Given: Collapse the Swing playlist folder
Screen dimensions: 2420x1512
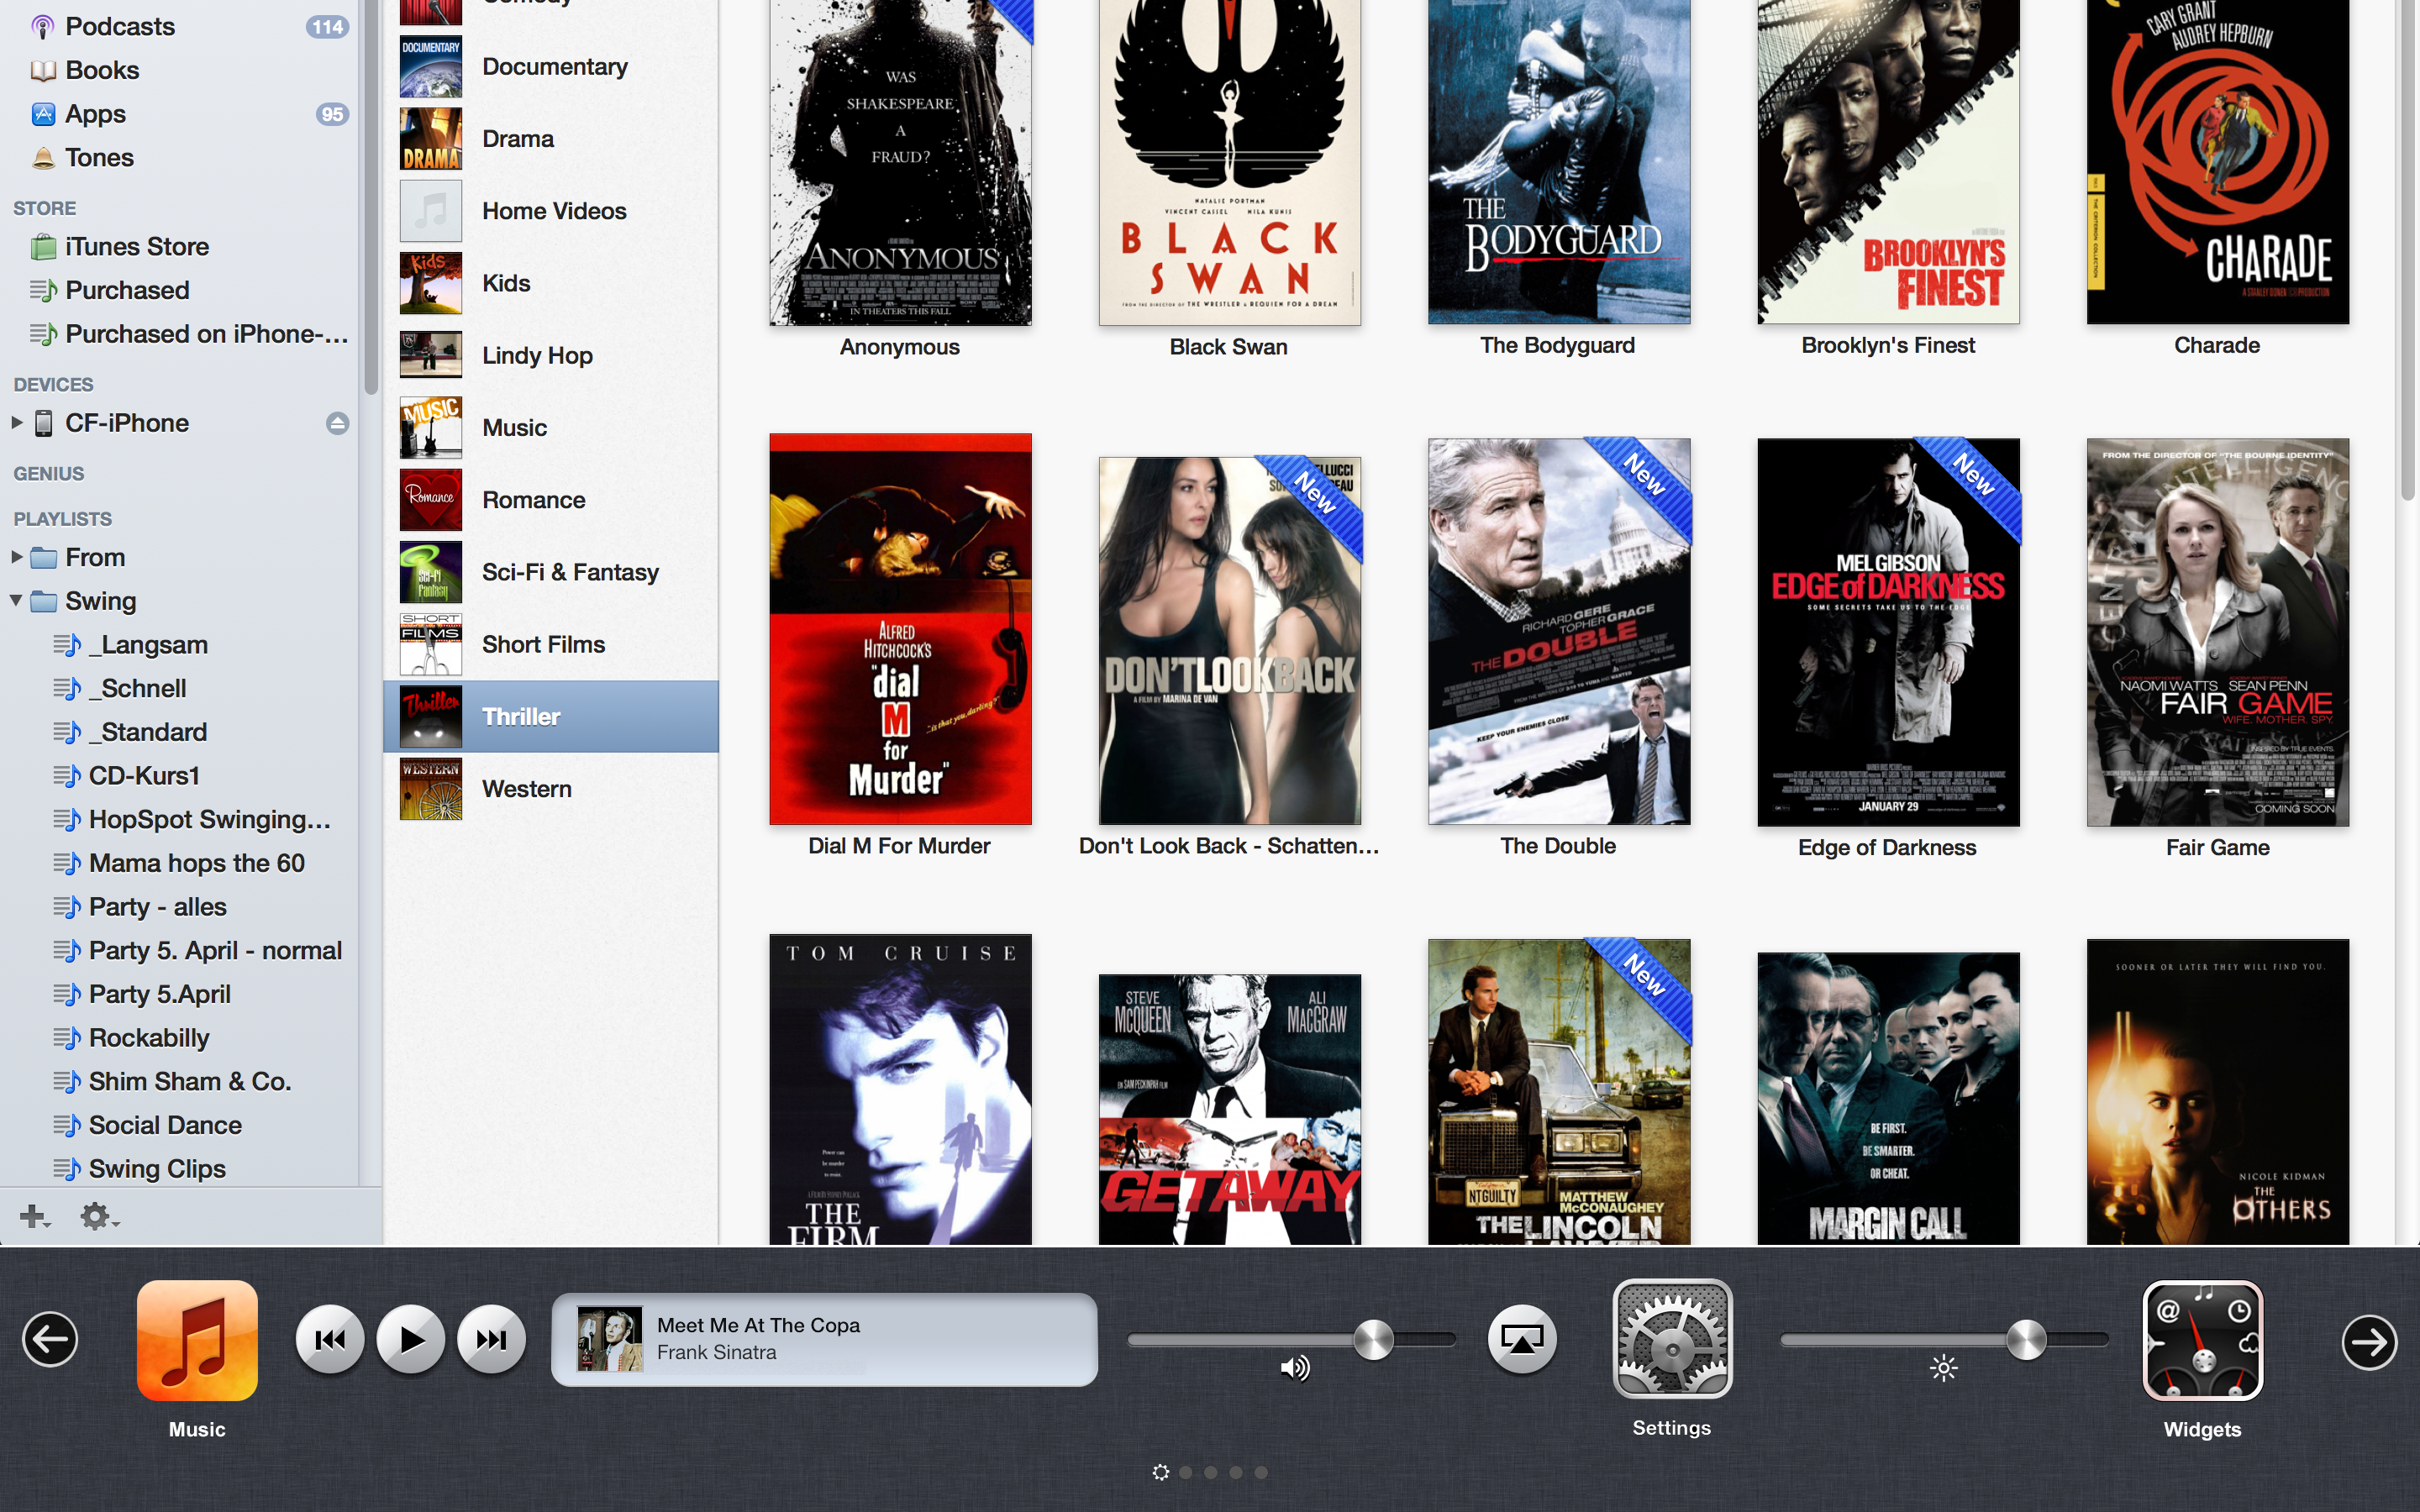Looking at the screenshot, I should coord(17,600).
